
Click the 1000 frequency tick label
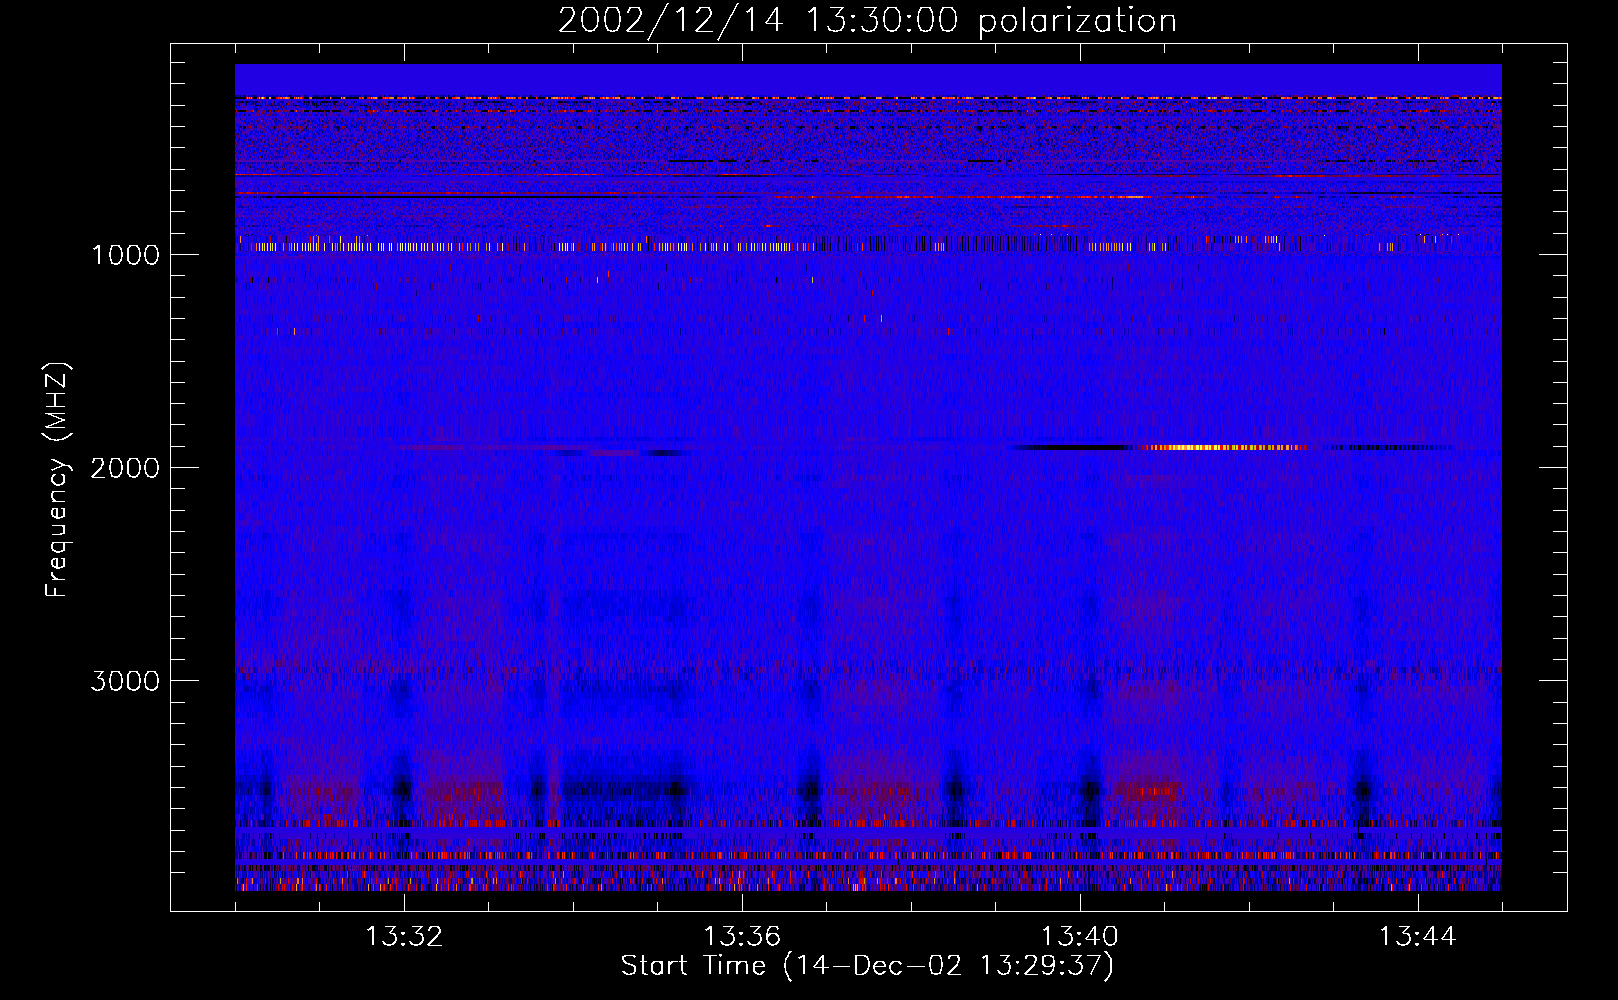pos(126,255)
